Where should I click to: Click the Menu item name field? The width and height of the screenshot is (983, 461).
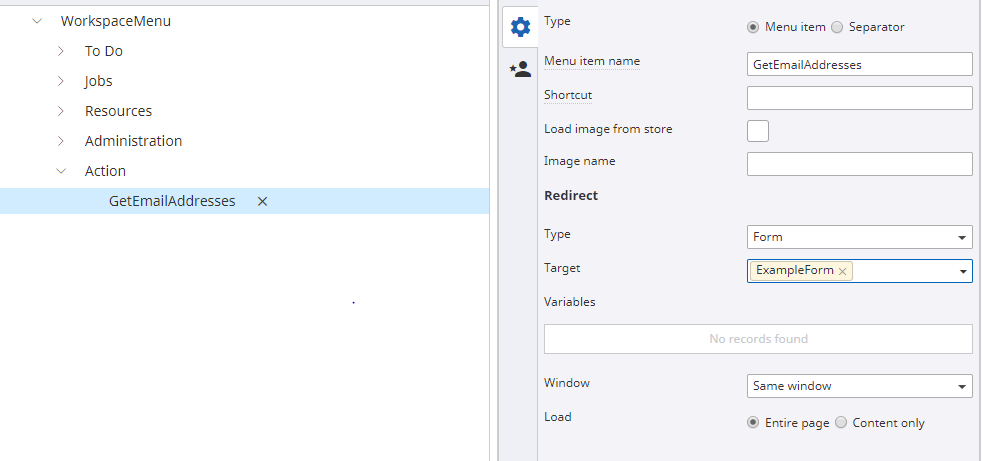click(x=859, y=64)
